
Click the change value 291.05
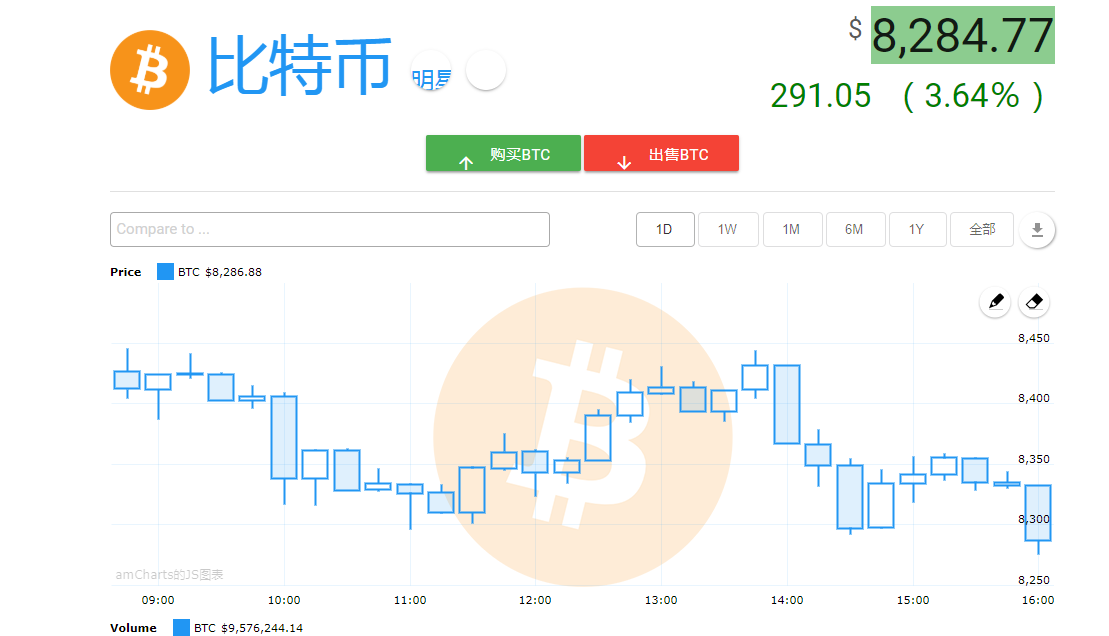[820, 96]
